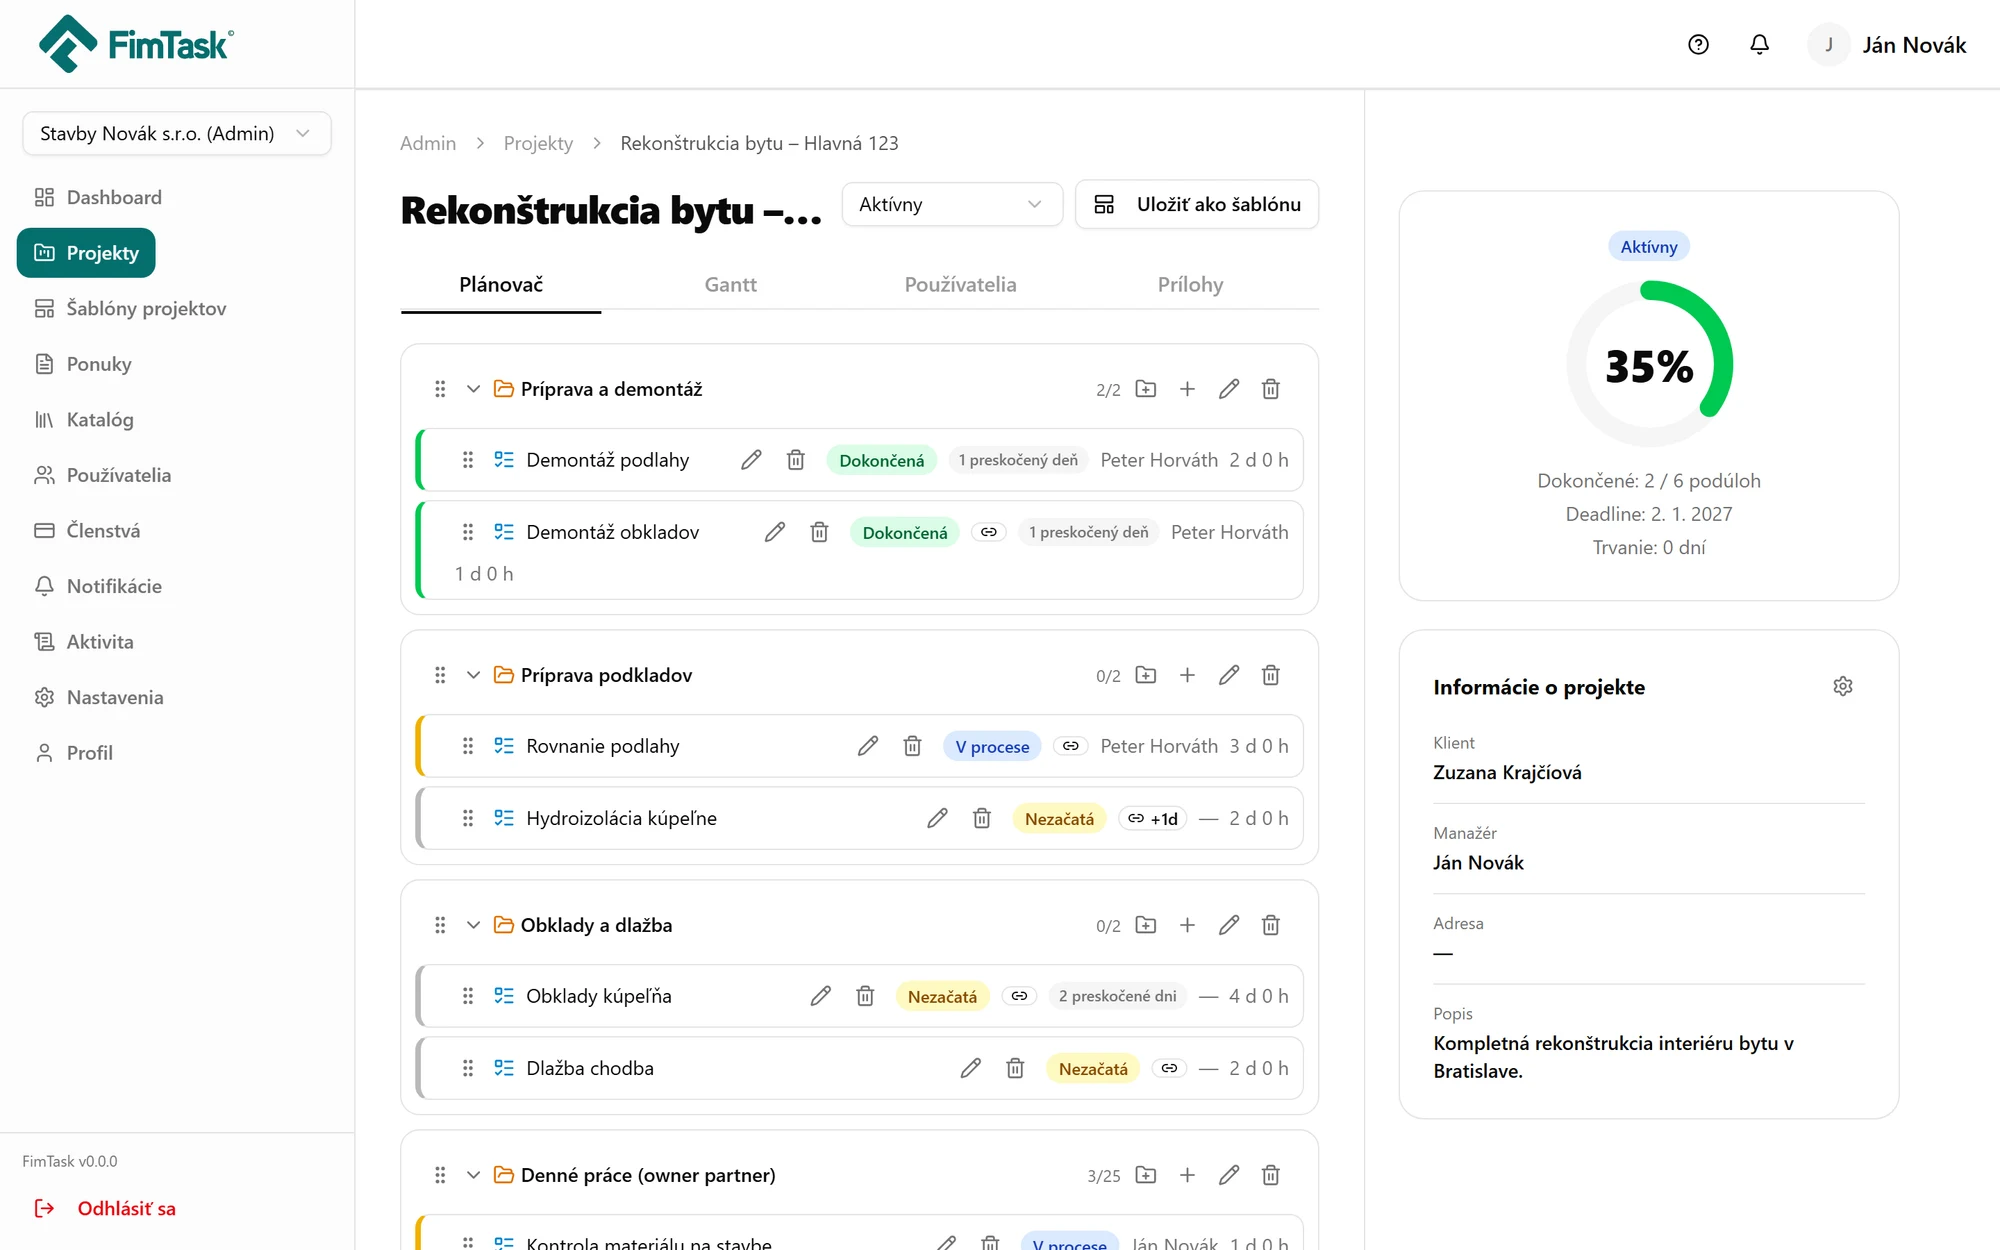
Task: Delete the Demontáž obkladov task
Action: point(819,532)
